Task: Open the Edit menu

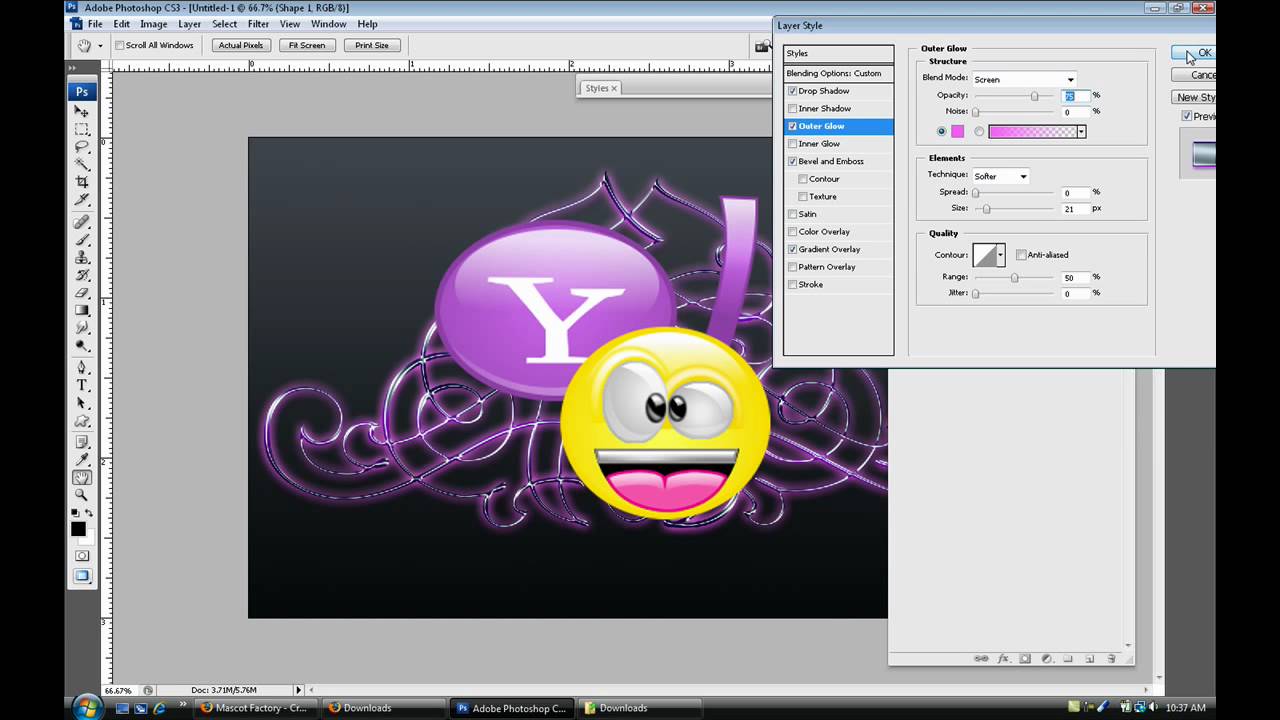Action: [x=121, y=24]
